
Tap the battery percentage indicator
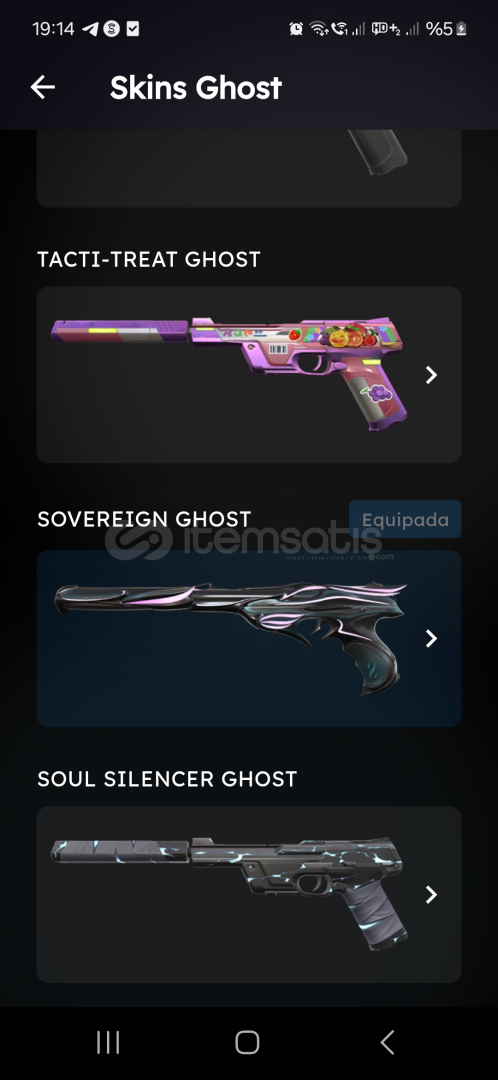(446, 29)
